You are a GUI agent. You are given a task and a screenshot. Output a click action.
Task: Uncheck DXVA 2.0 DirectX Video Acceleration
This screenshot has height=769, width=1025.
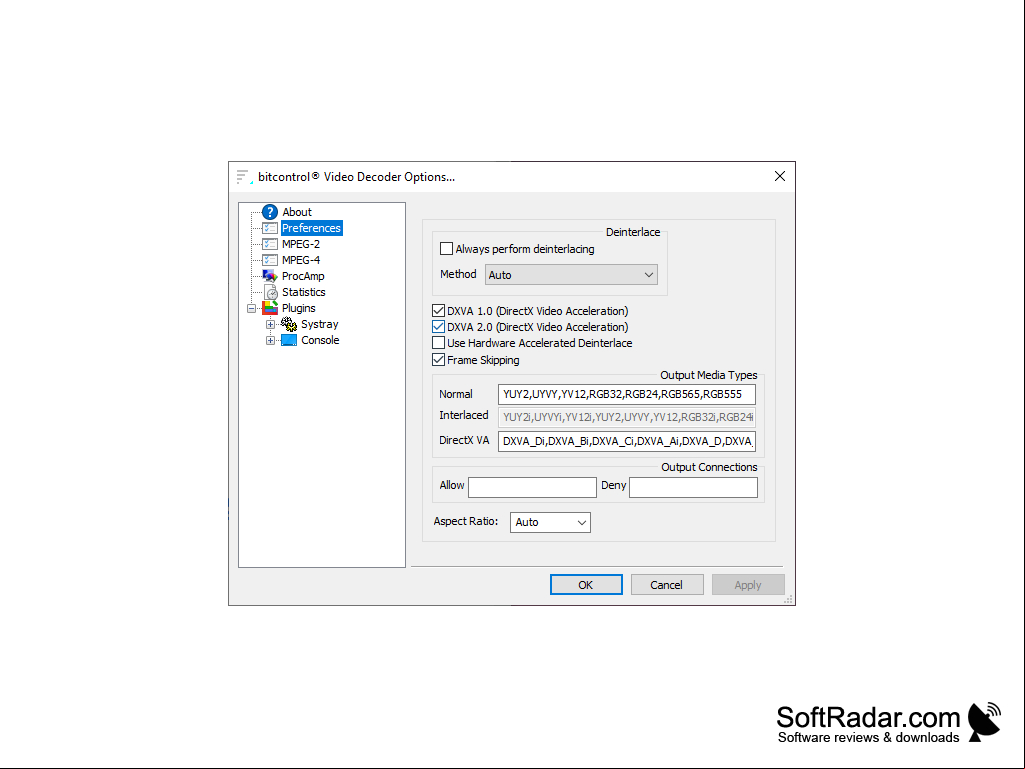tap(439, 327)
